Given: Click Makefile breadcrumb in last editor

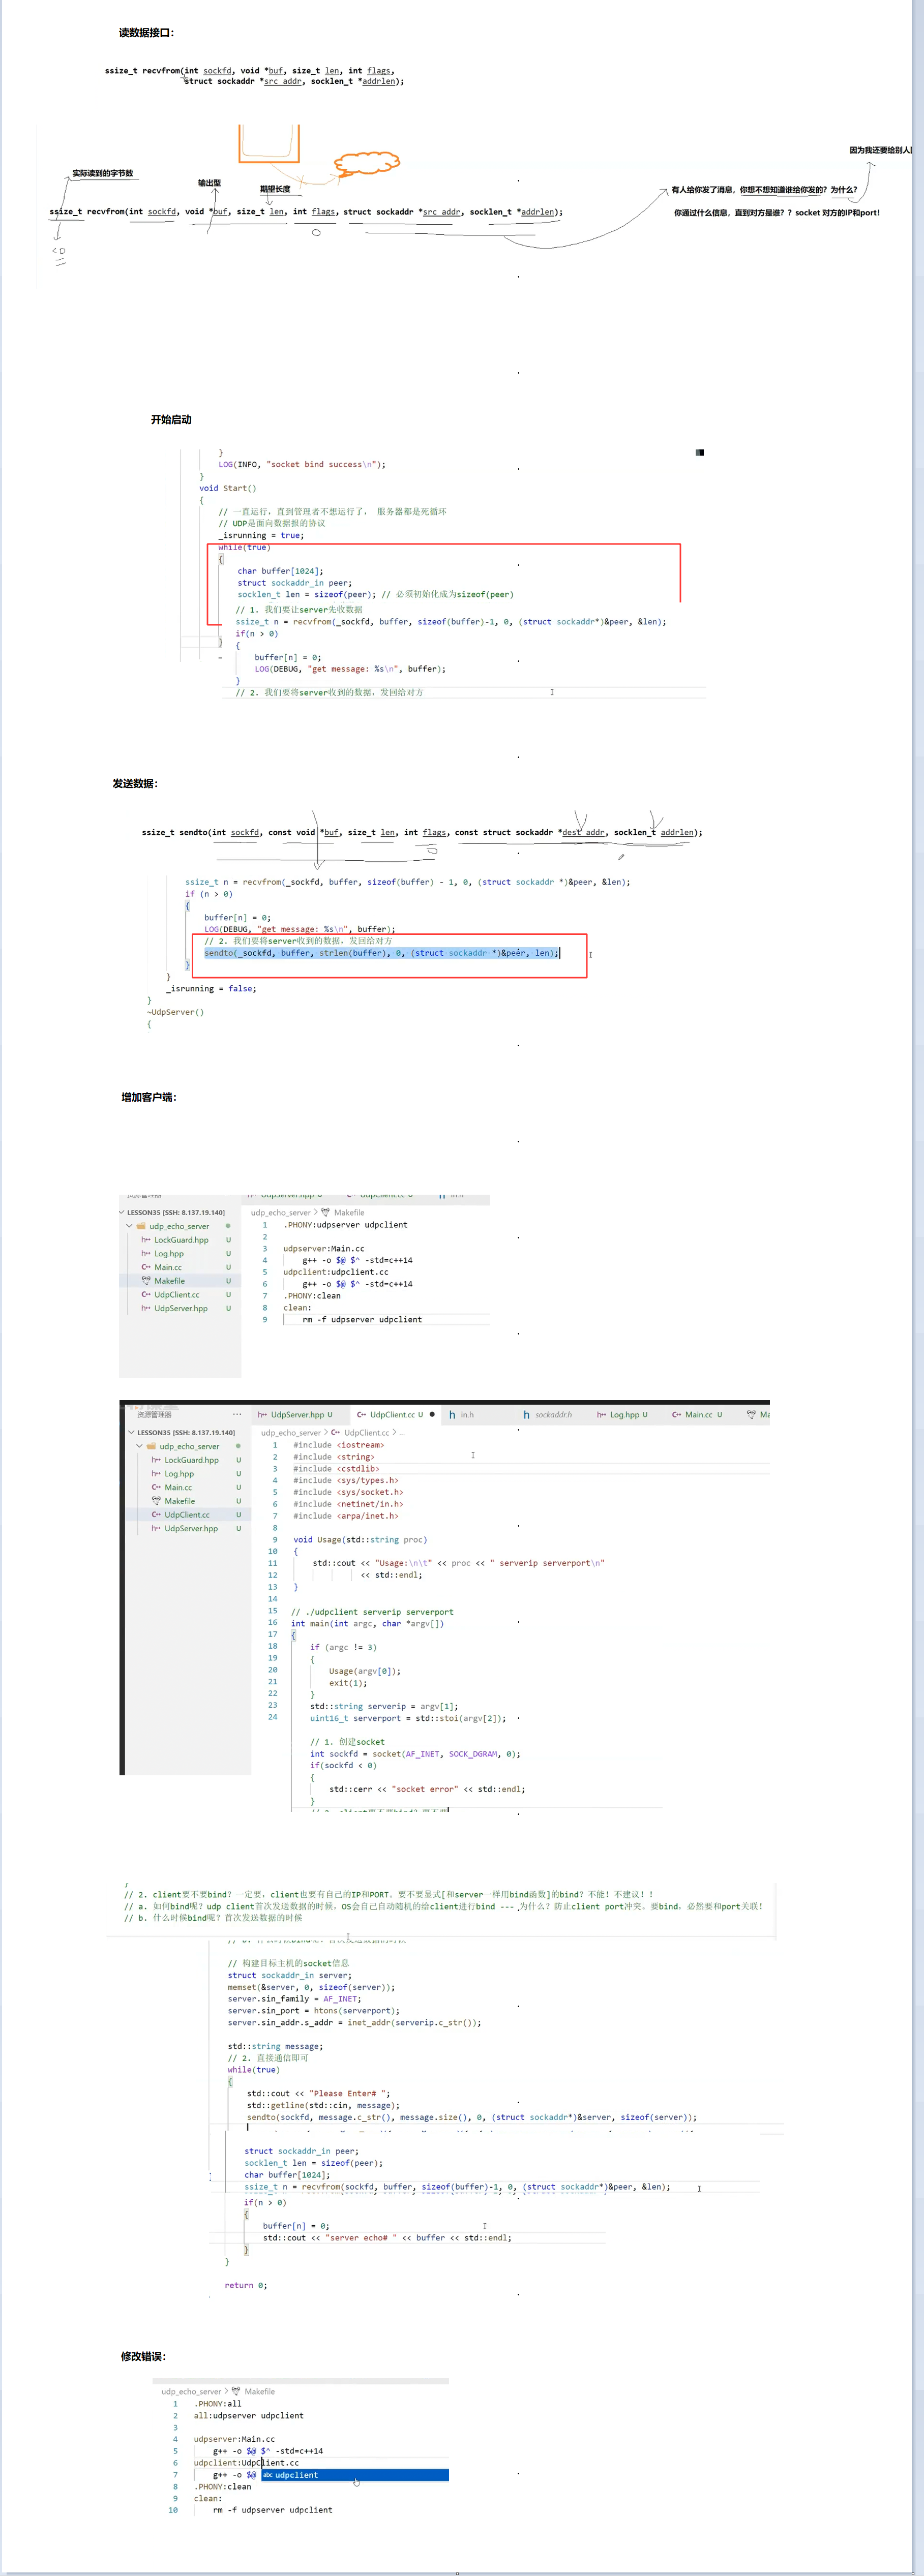Looking at the screenshot, I should (259, 2392).
